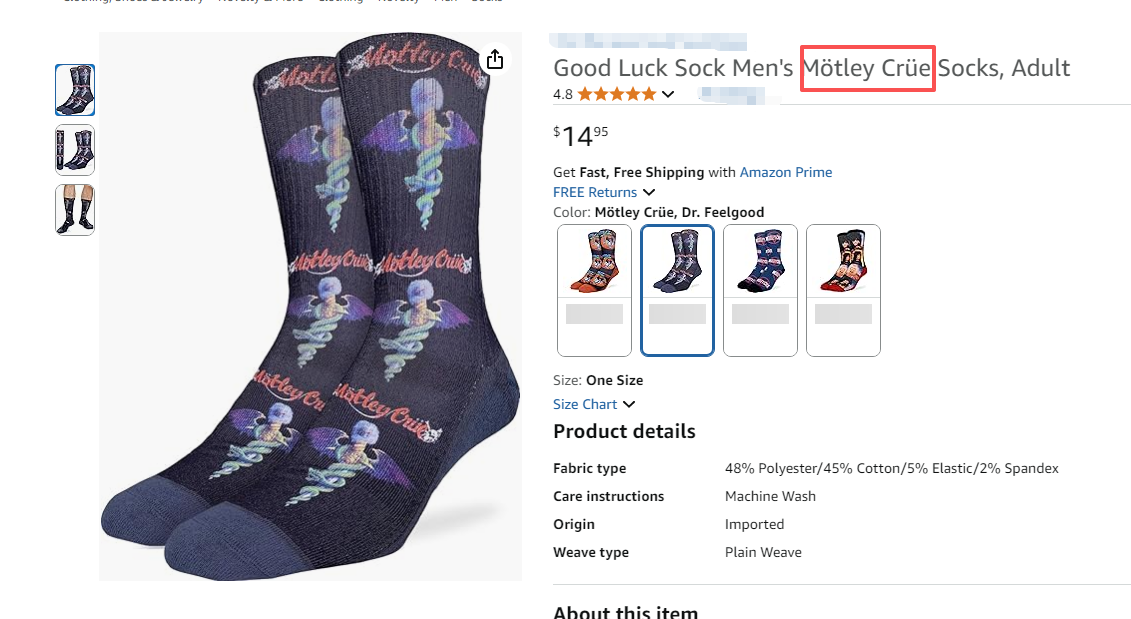Expand the chevron next to FREE Returns
Viewport: 1131px width, 619px height.
649,192
